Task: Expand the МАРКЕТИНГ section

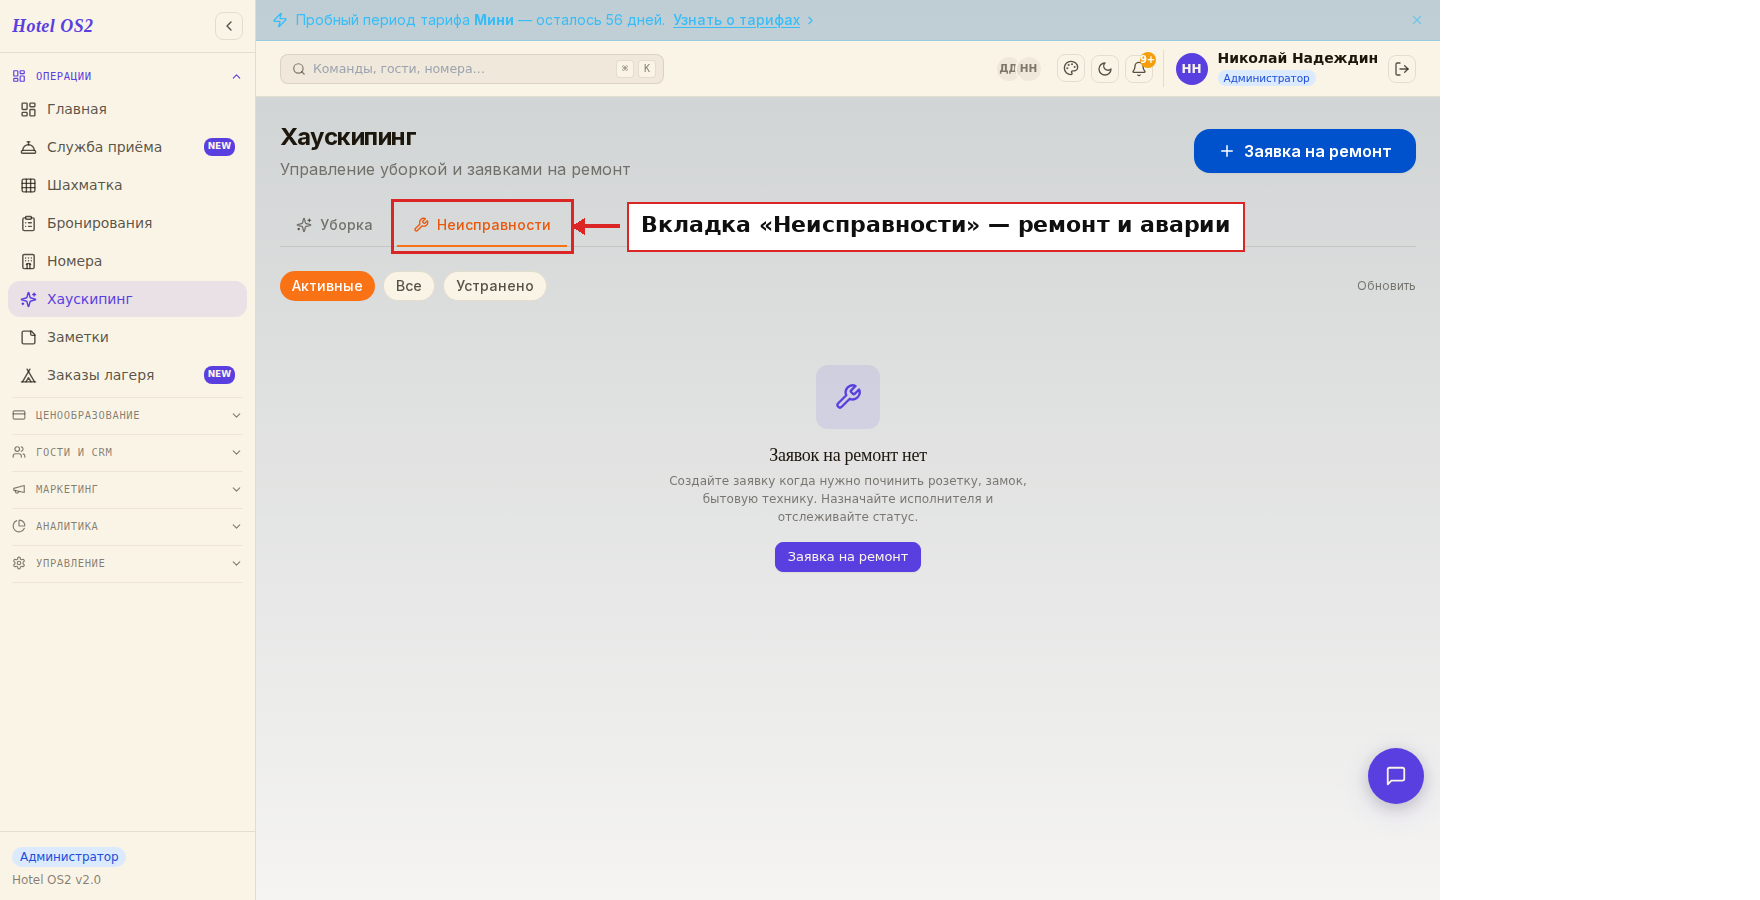Action: coord(127,489)
